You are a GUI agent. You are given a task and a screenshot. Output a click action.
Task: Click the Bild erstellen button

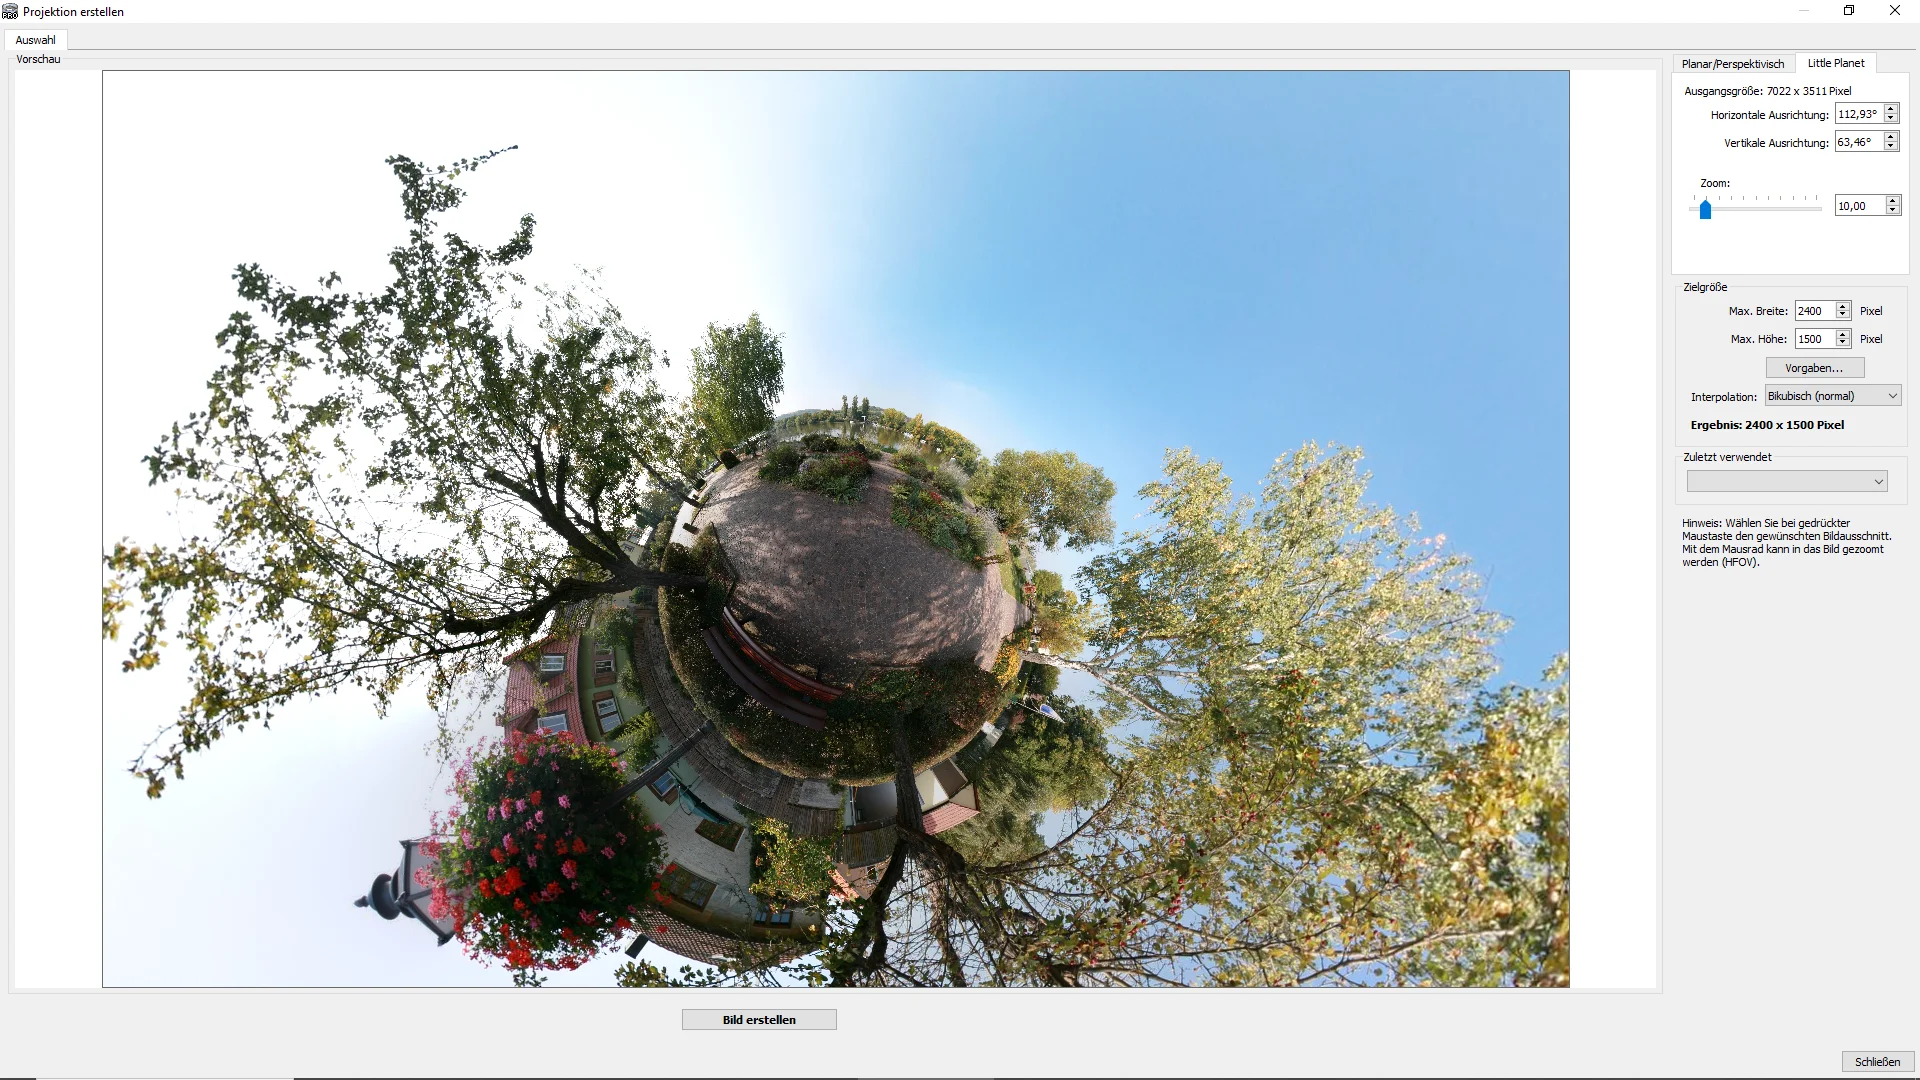coord(759,1020)
